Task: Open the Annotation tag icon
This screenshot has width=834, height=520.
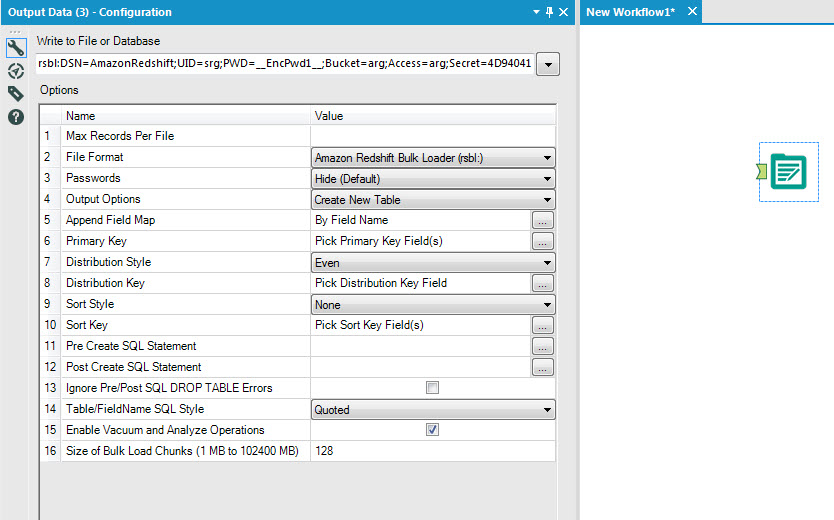Action: (x=16, y=94)
